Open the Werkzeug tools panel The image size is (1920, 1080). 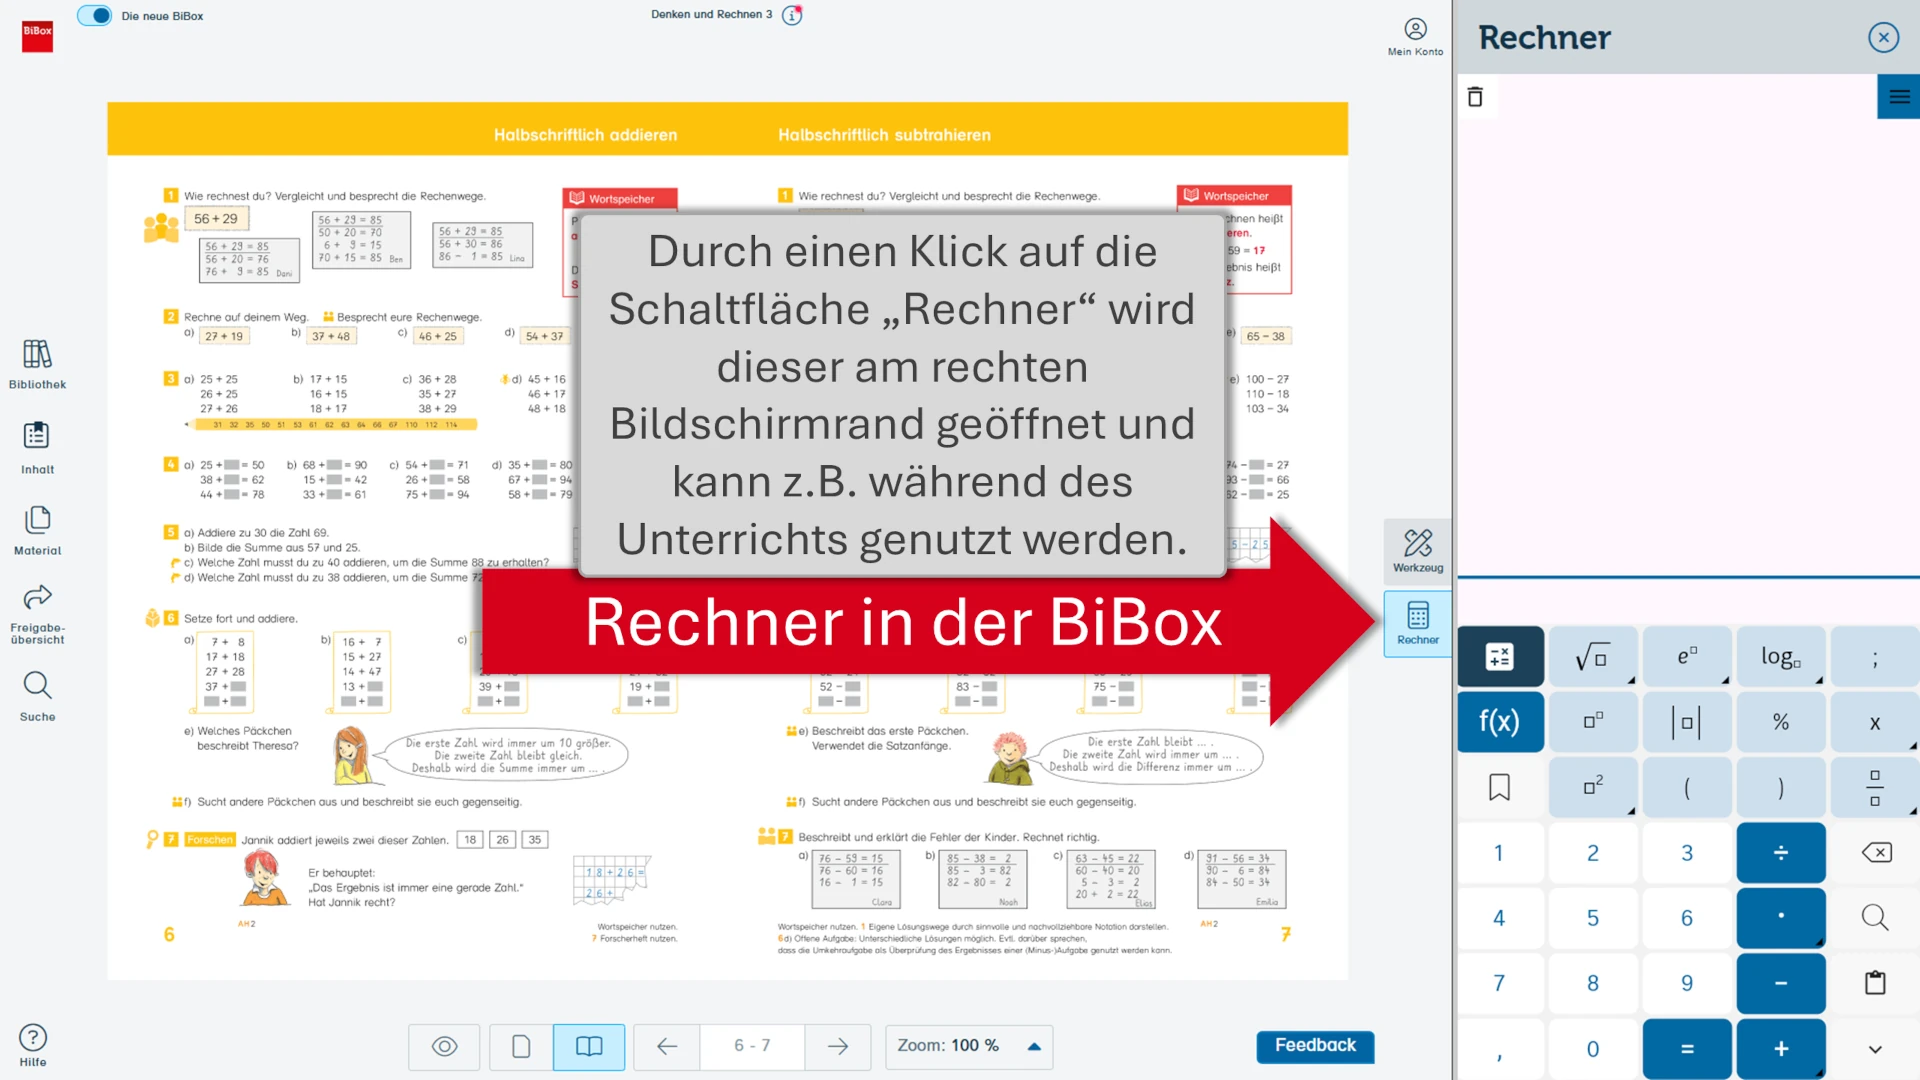1418,551
